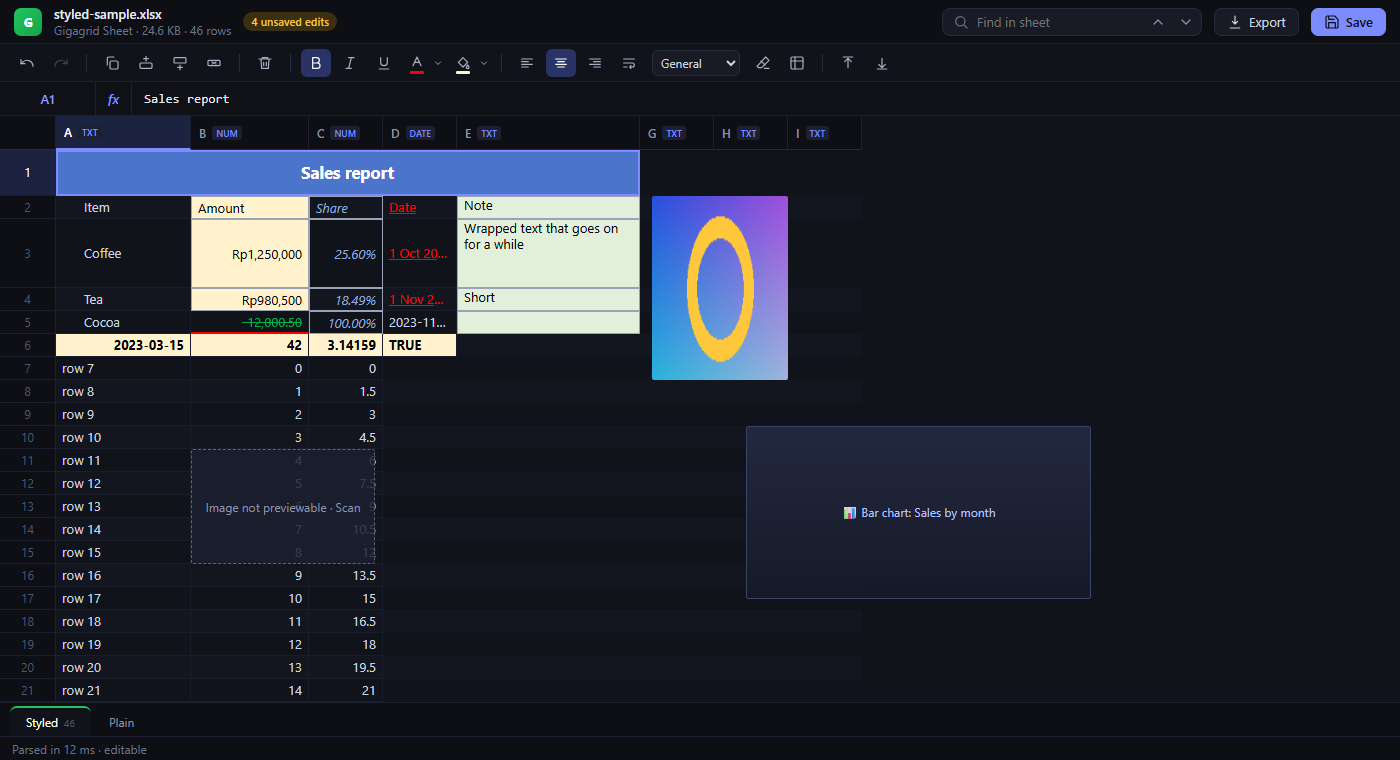This screenshot has height=760, width=1400.
Task: Apply the fill color bucket button
Action: point(463,63)
